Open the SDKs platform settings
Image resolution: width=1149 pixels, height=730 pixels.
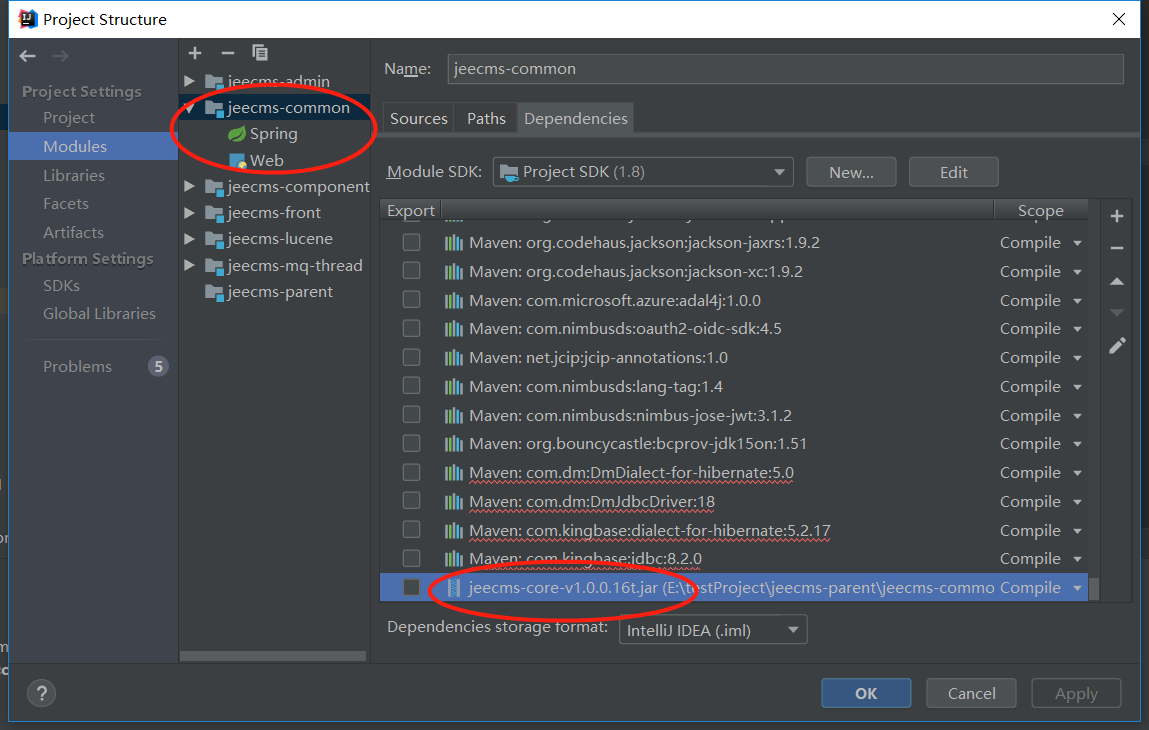point(61,286)
